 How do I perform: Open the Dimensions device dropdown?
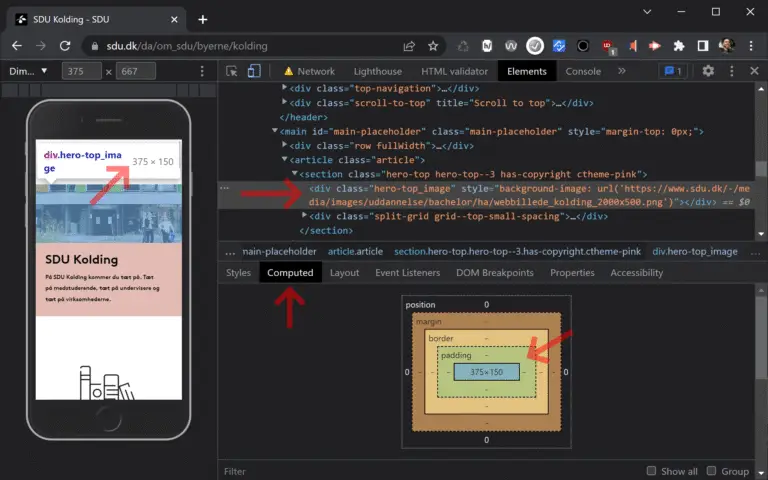(28, 72)
